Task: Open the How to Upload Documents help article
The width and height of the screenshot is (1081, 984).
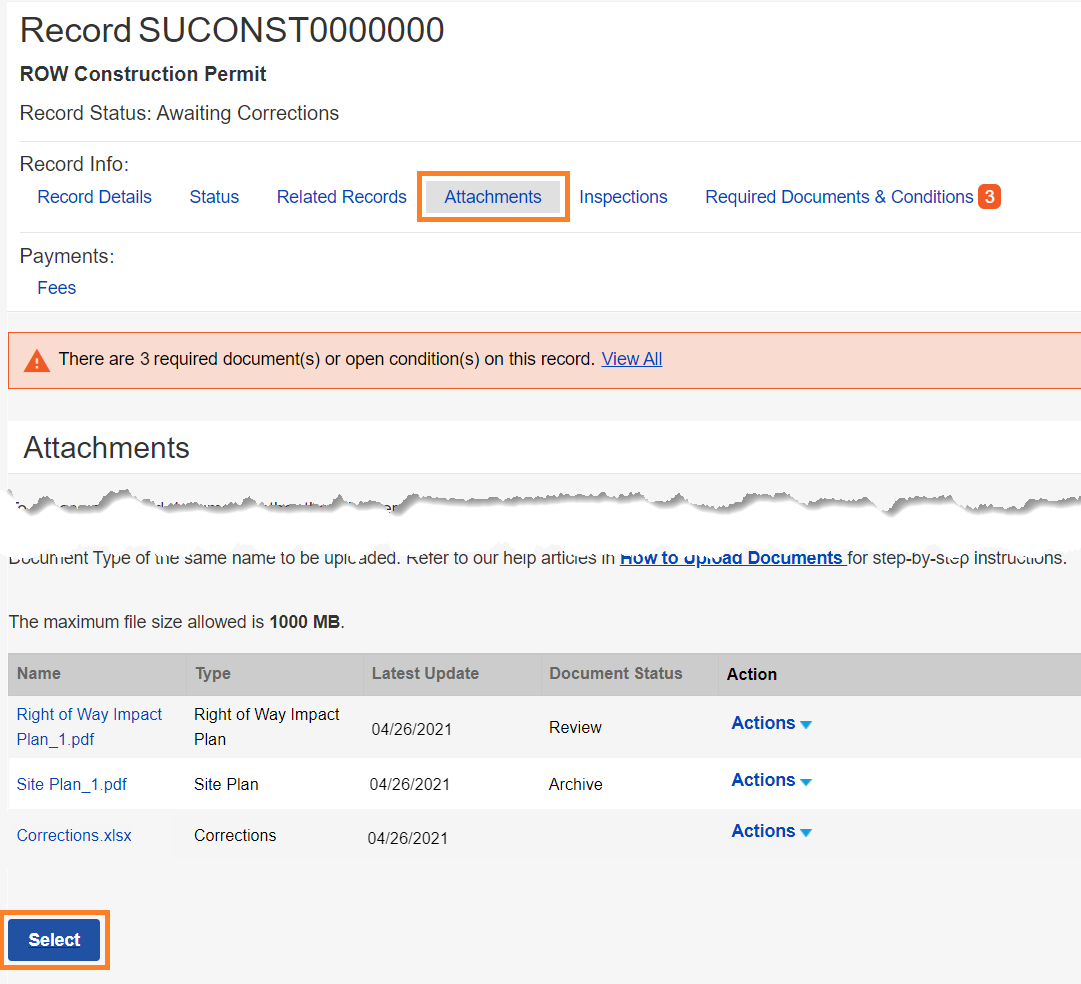Action: 732,557
